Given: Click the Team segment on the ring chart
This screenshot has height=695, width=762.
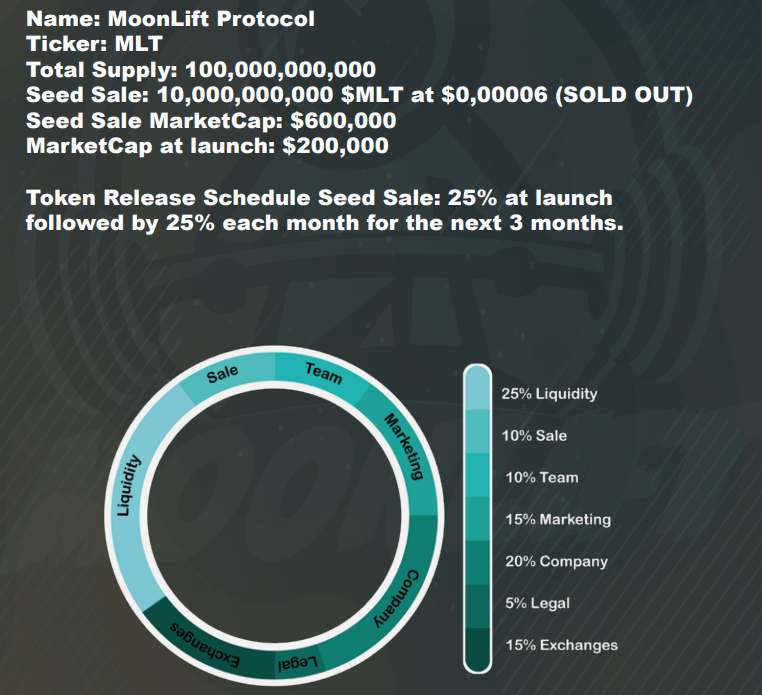Looking at the screenshot, I should (x=322, y=375).
